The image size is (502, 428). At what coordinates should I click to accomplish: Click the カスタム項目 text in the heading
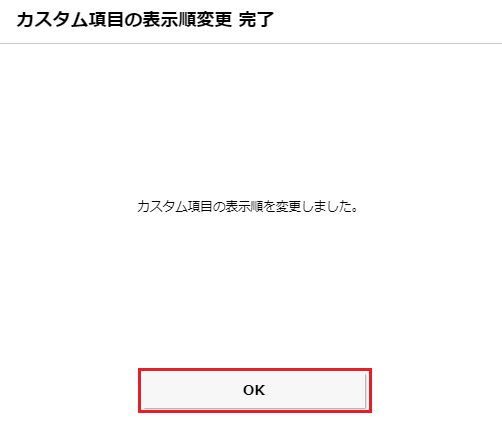click(70, 20)
